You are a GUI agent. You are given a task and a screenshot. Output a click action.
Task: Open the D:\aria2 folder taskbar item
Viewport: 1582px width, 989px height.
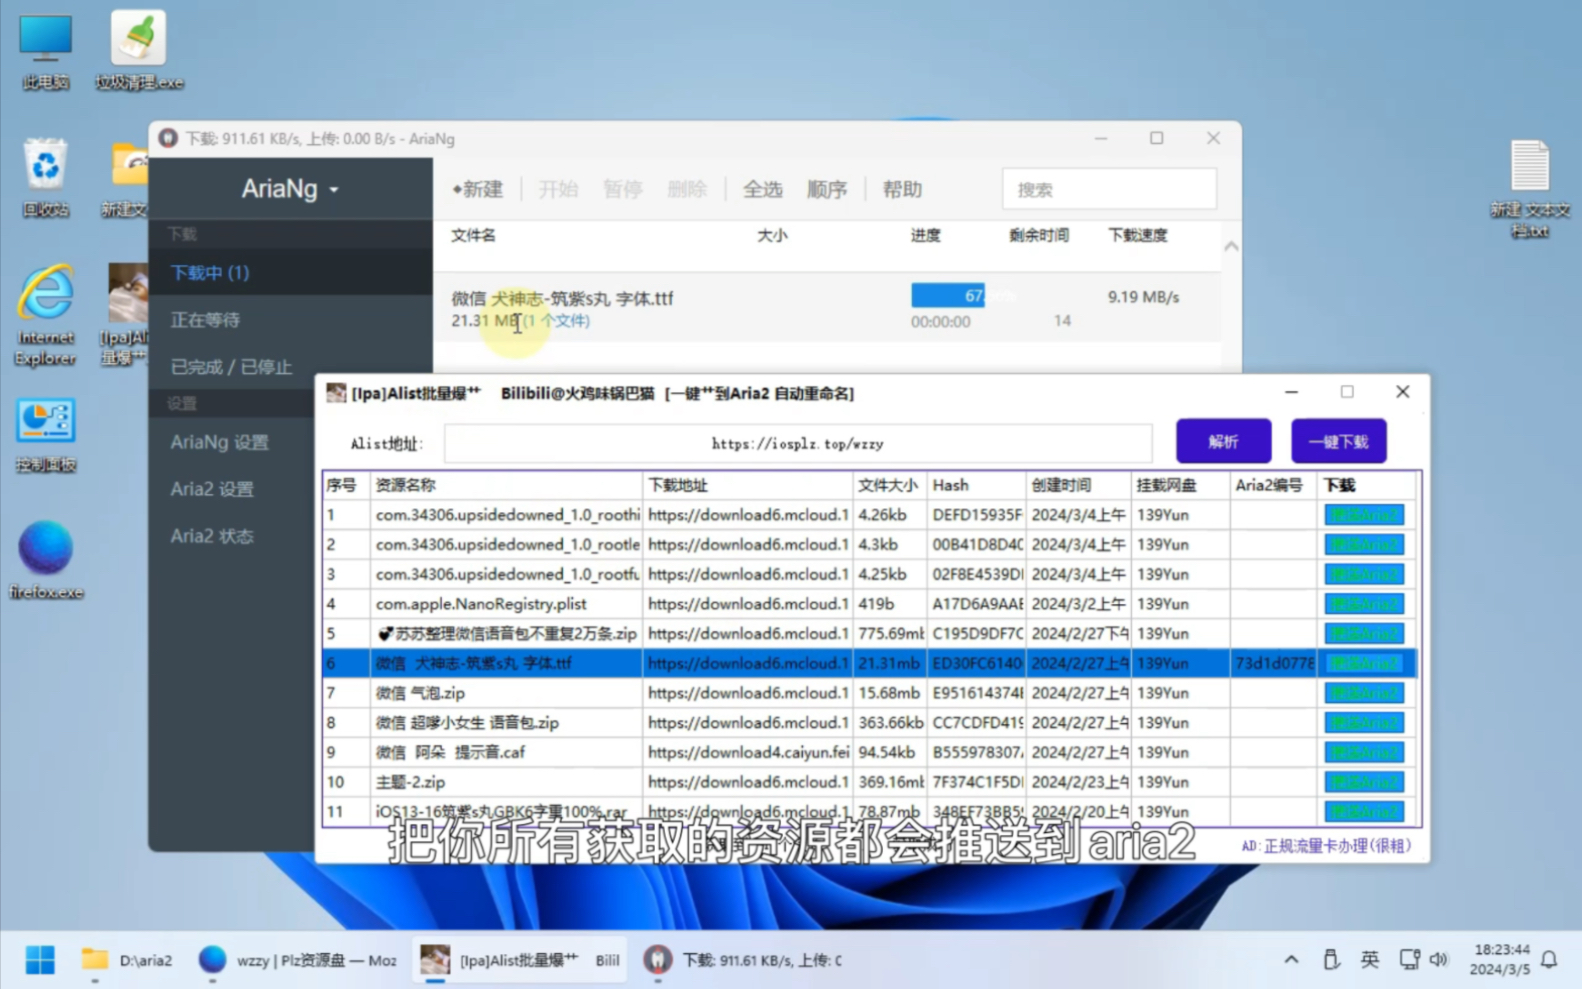pos(127,960)
